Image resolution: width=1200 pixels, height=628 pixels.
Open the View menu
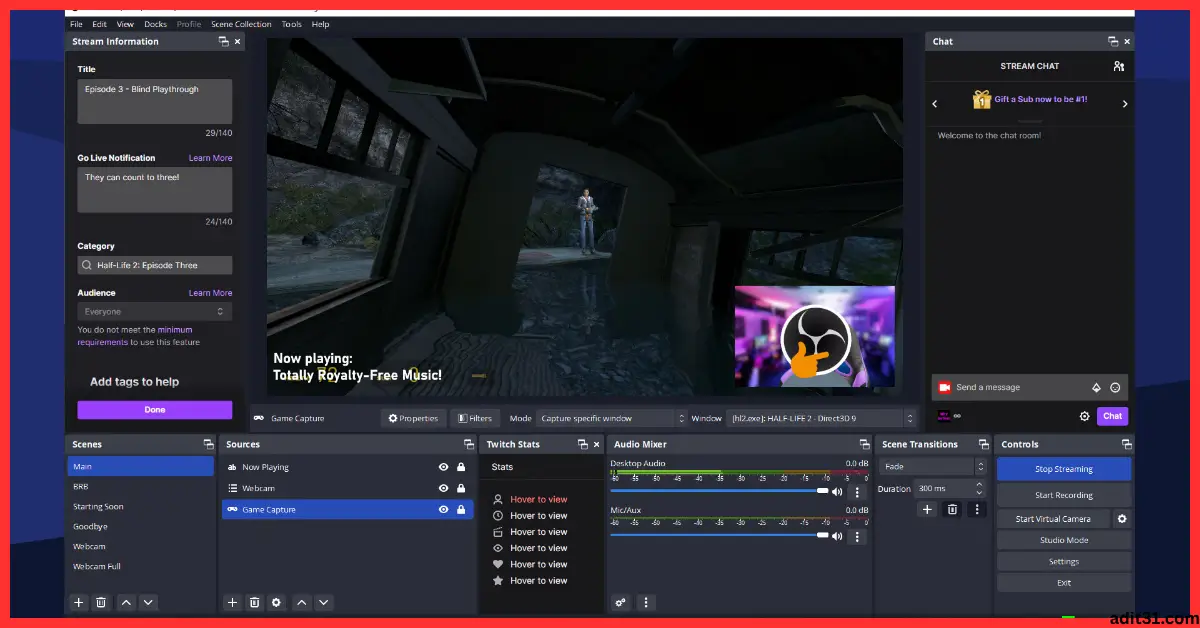click(x=125, y=24)
